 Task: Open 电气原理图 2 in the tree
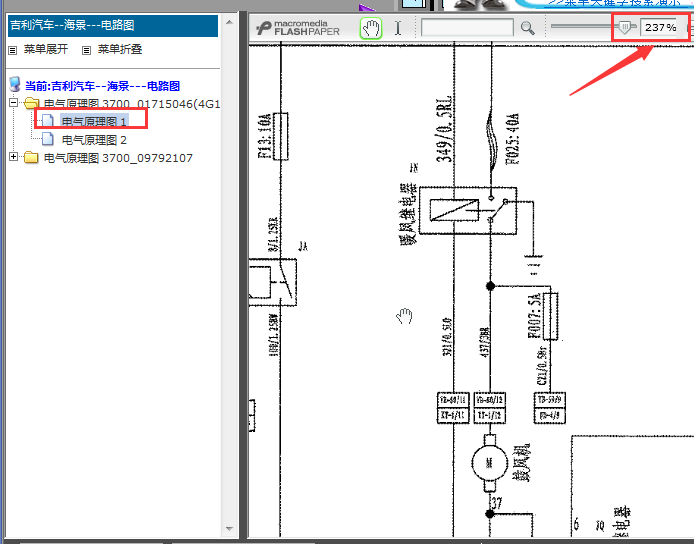tap(94, 140)
